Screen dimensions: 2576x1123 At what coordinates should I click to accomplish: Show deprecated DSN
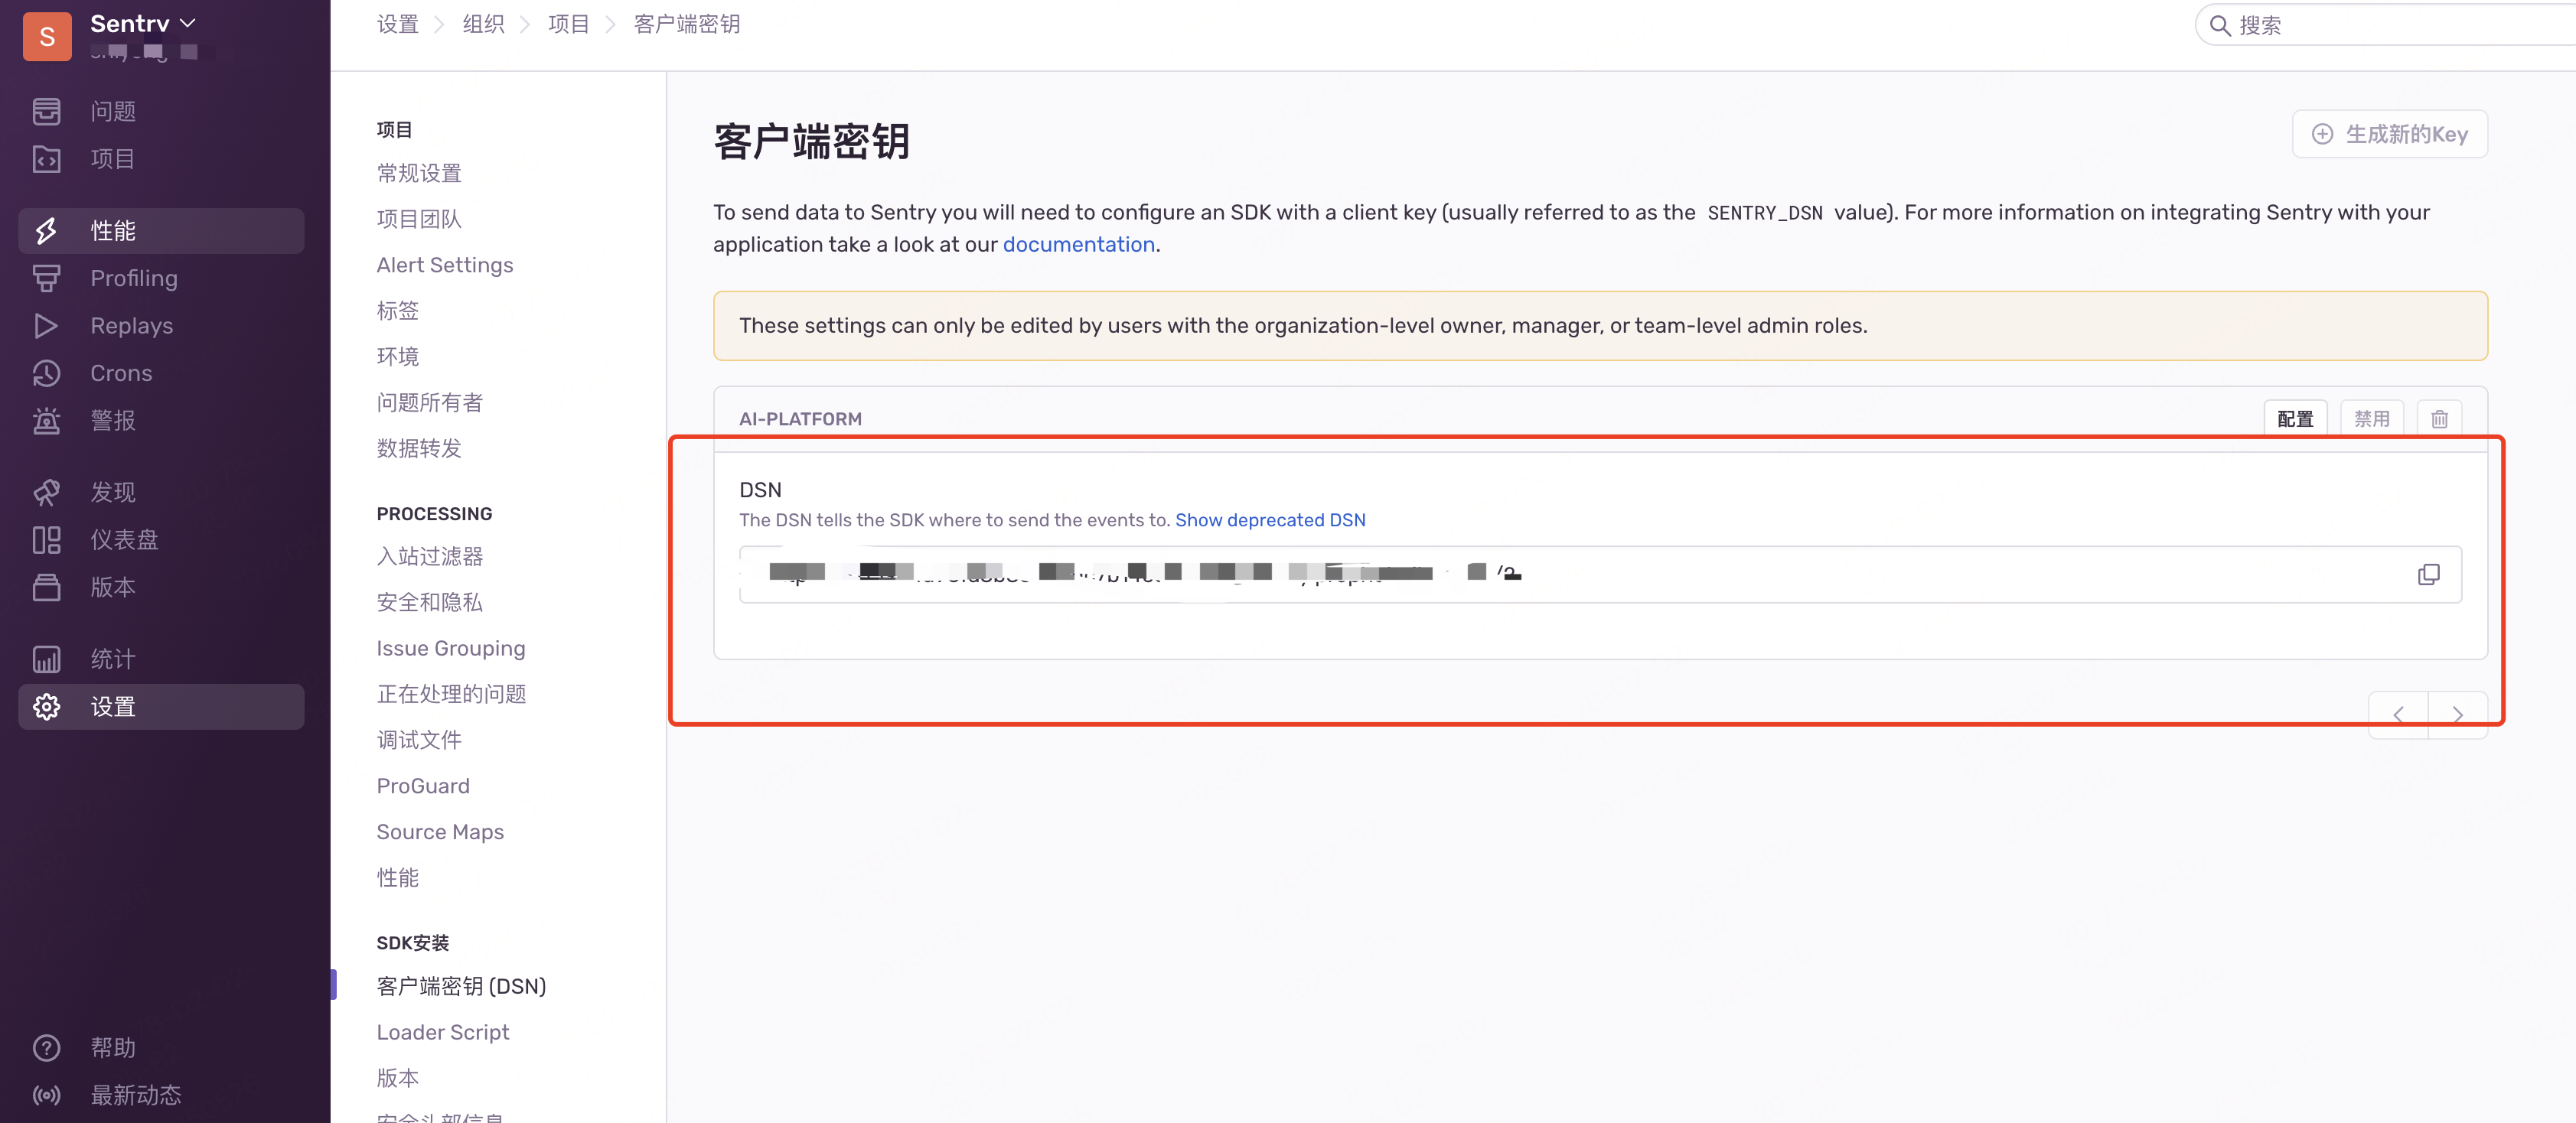click(1270, 519)
